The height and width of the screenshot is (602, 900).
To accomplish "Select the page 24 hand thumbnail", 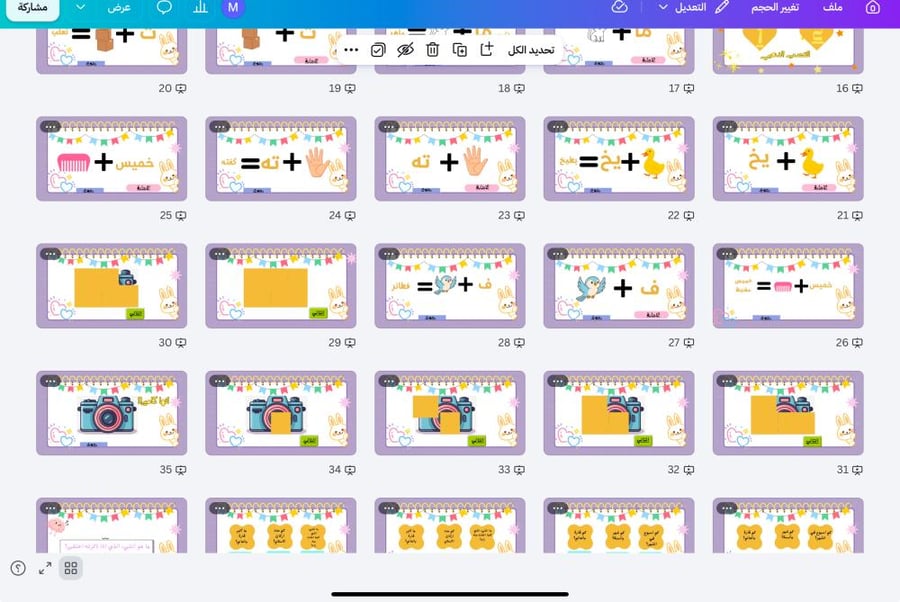I will tap(281, 159).
